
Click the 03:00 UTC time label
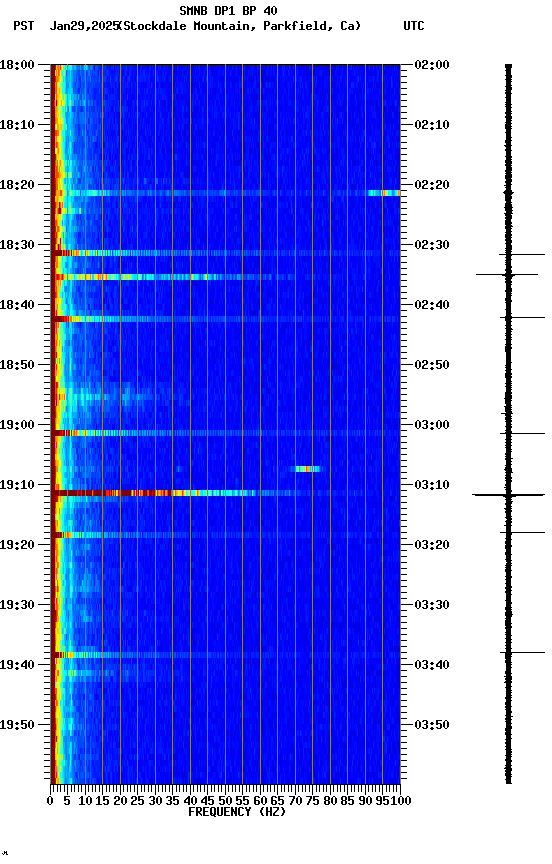point(432,425)
